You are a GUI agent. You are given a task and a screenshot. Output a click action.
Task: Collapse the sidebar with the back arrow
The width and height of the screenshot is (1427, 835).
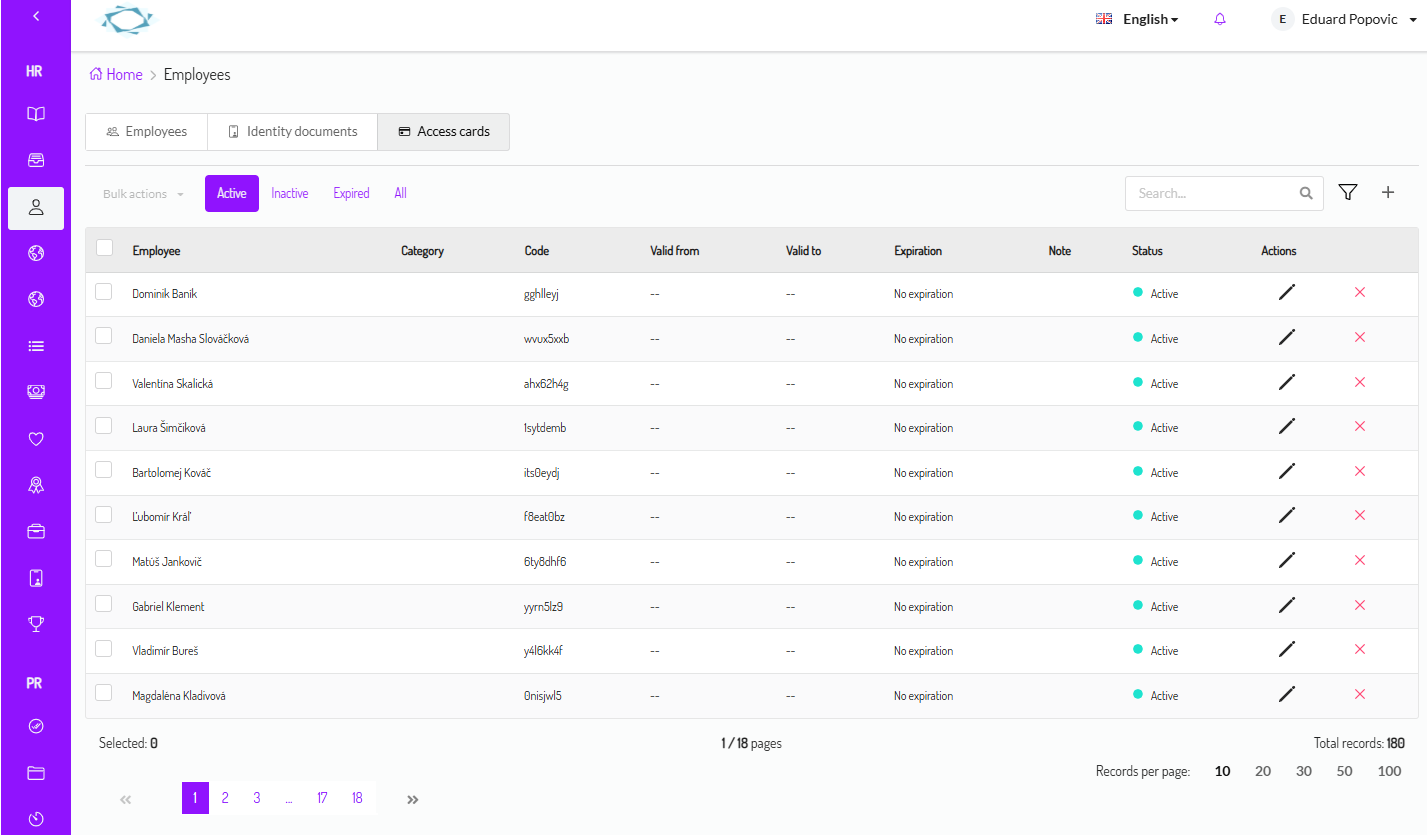36,16
